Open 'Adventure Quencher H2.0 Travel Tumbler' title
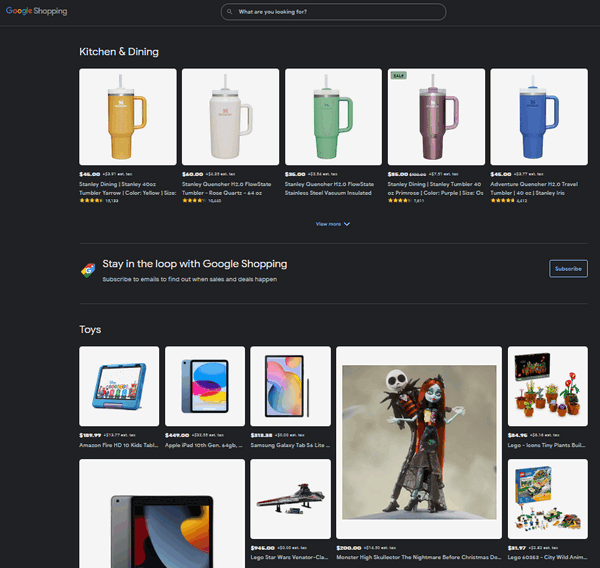 [x=534, y=188]
